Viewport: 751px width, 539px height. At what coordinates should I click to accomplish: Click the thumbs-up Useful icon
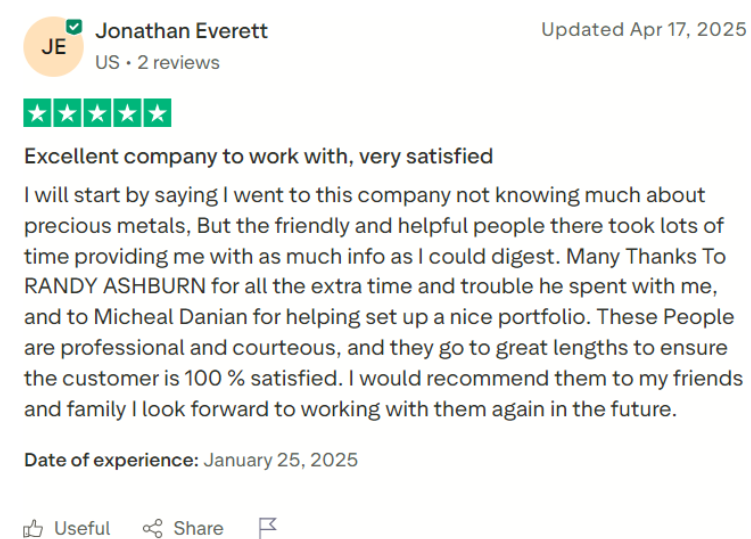click(33, 529)
